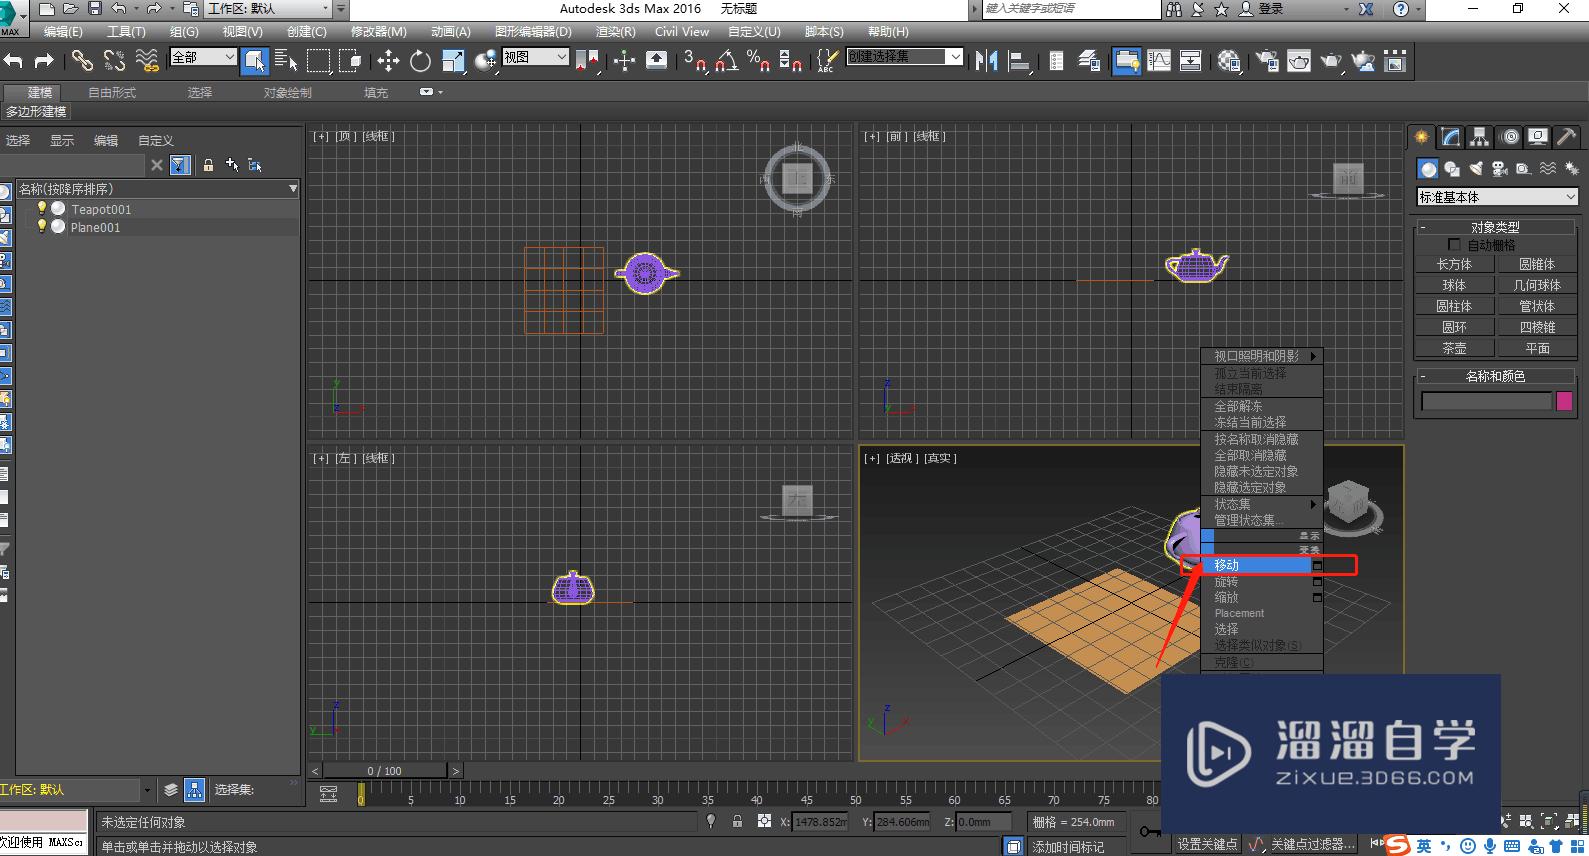1589x856 pixels.
Task: Click the Mirror tool icon
Action: coord(987,61)
